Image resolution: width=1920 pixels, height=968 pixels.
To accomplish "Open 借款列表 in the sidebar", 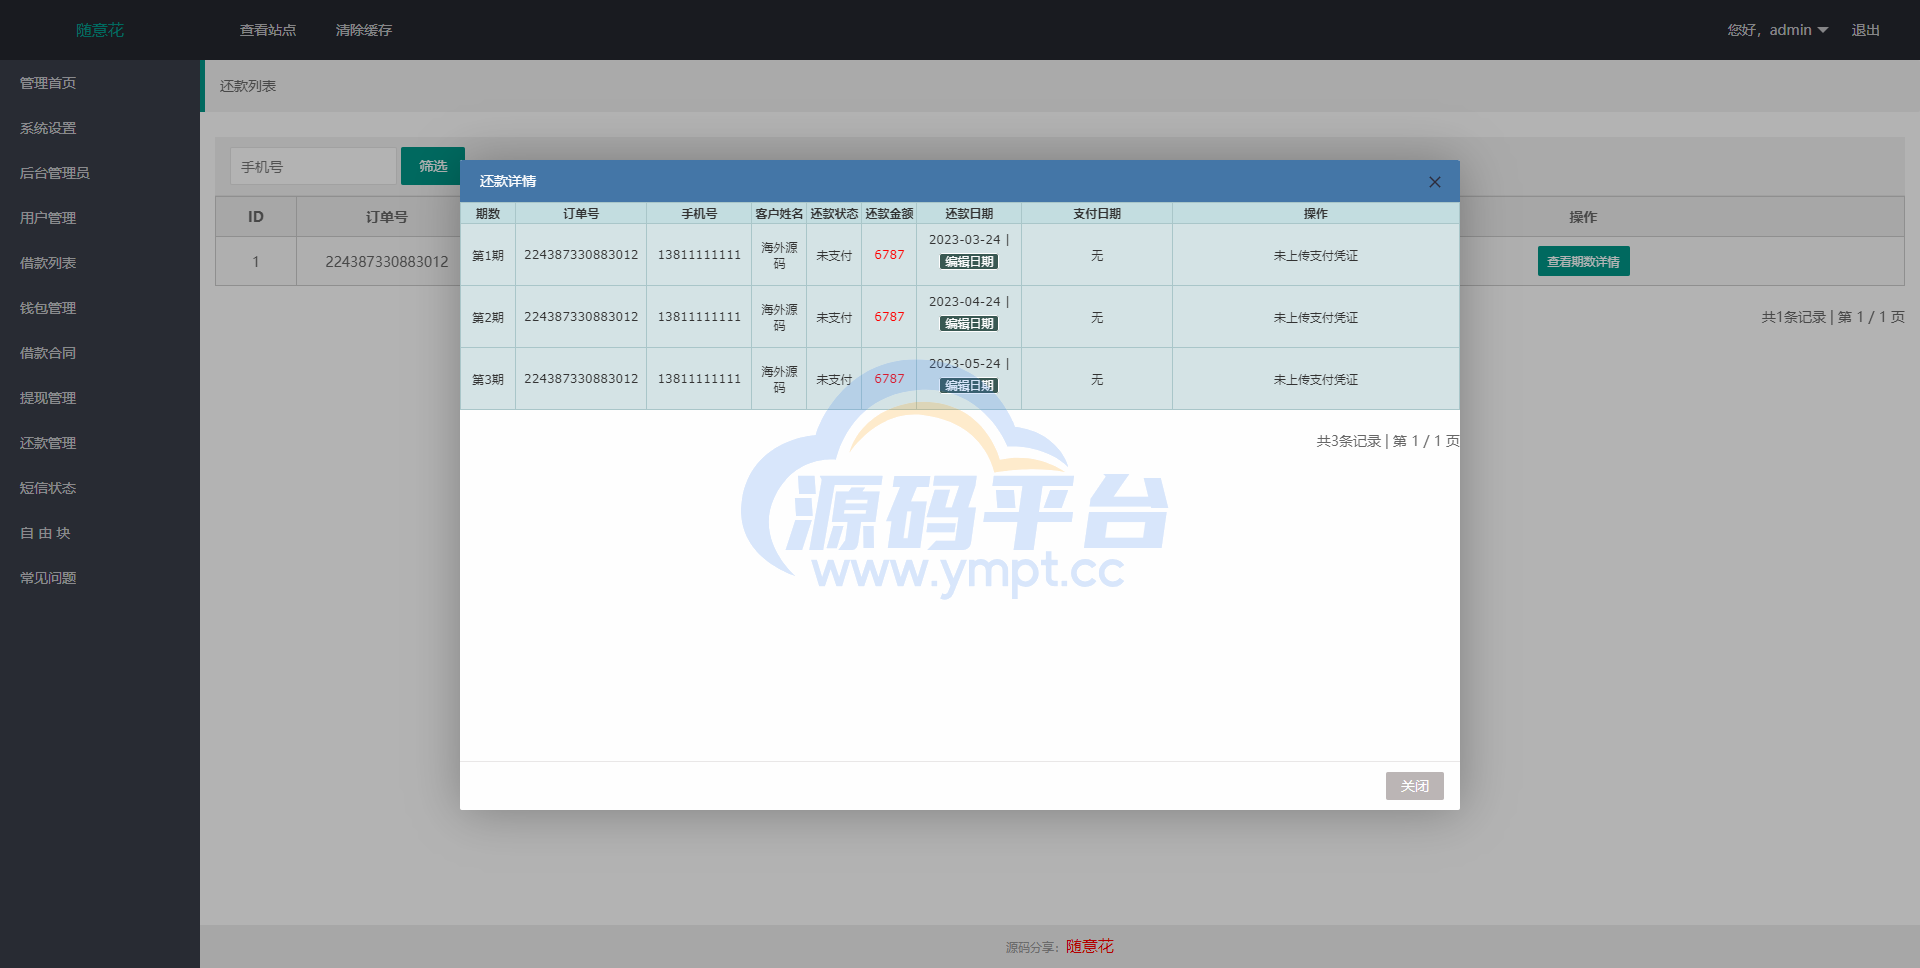I will [48, 263].
